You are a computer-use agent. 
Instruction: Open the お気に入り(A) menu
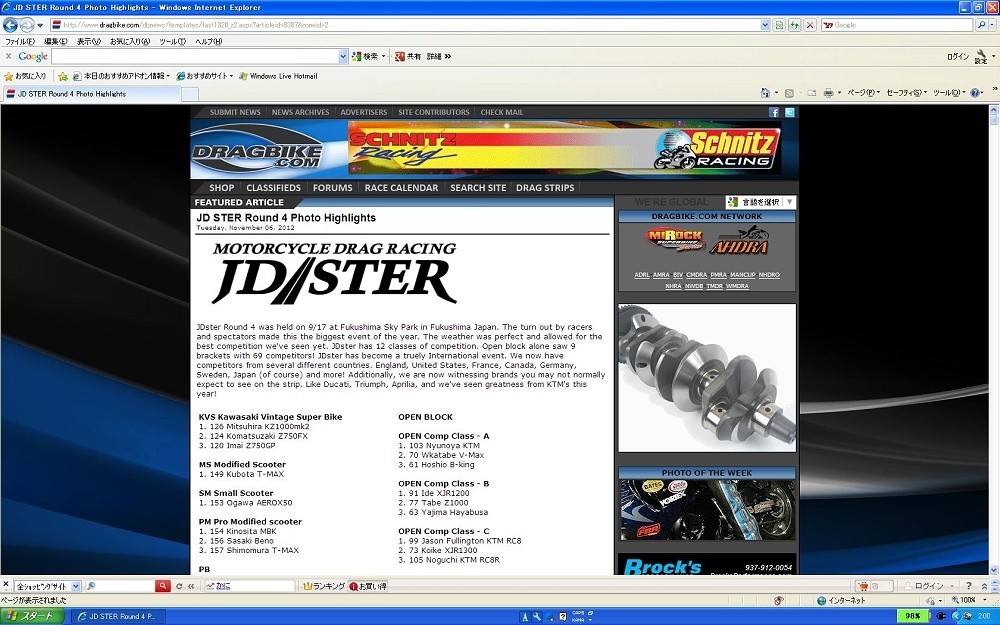(x=130, y=41)
